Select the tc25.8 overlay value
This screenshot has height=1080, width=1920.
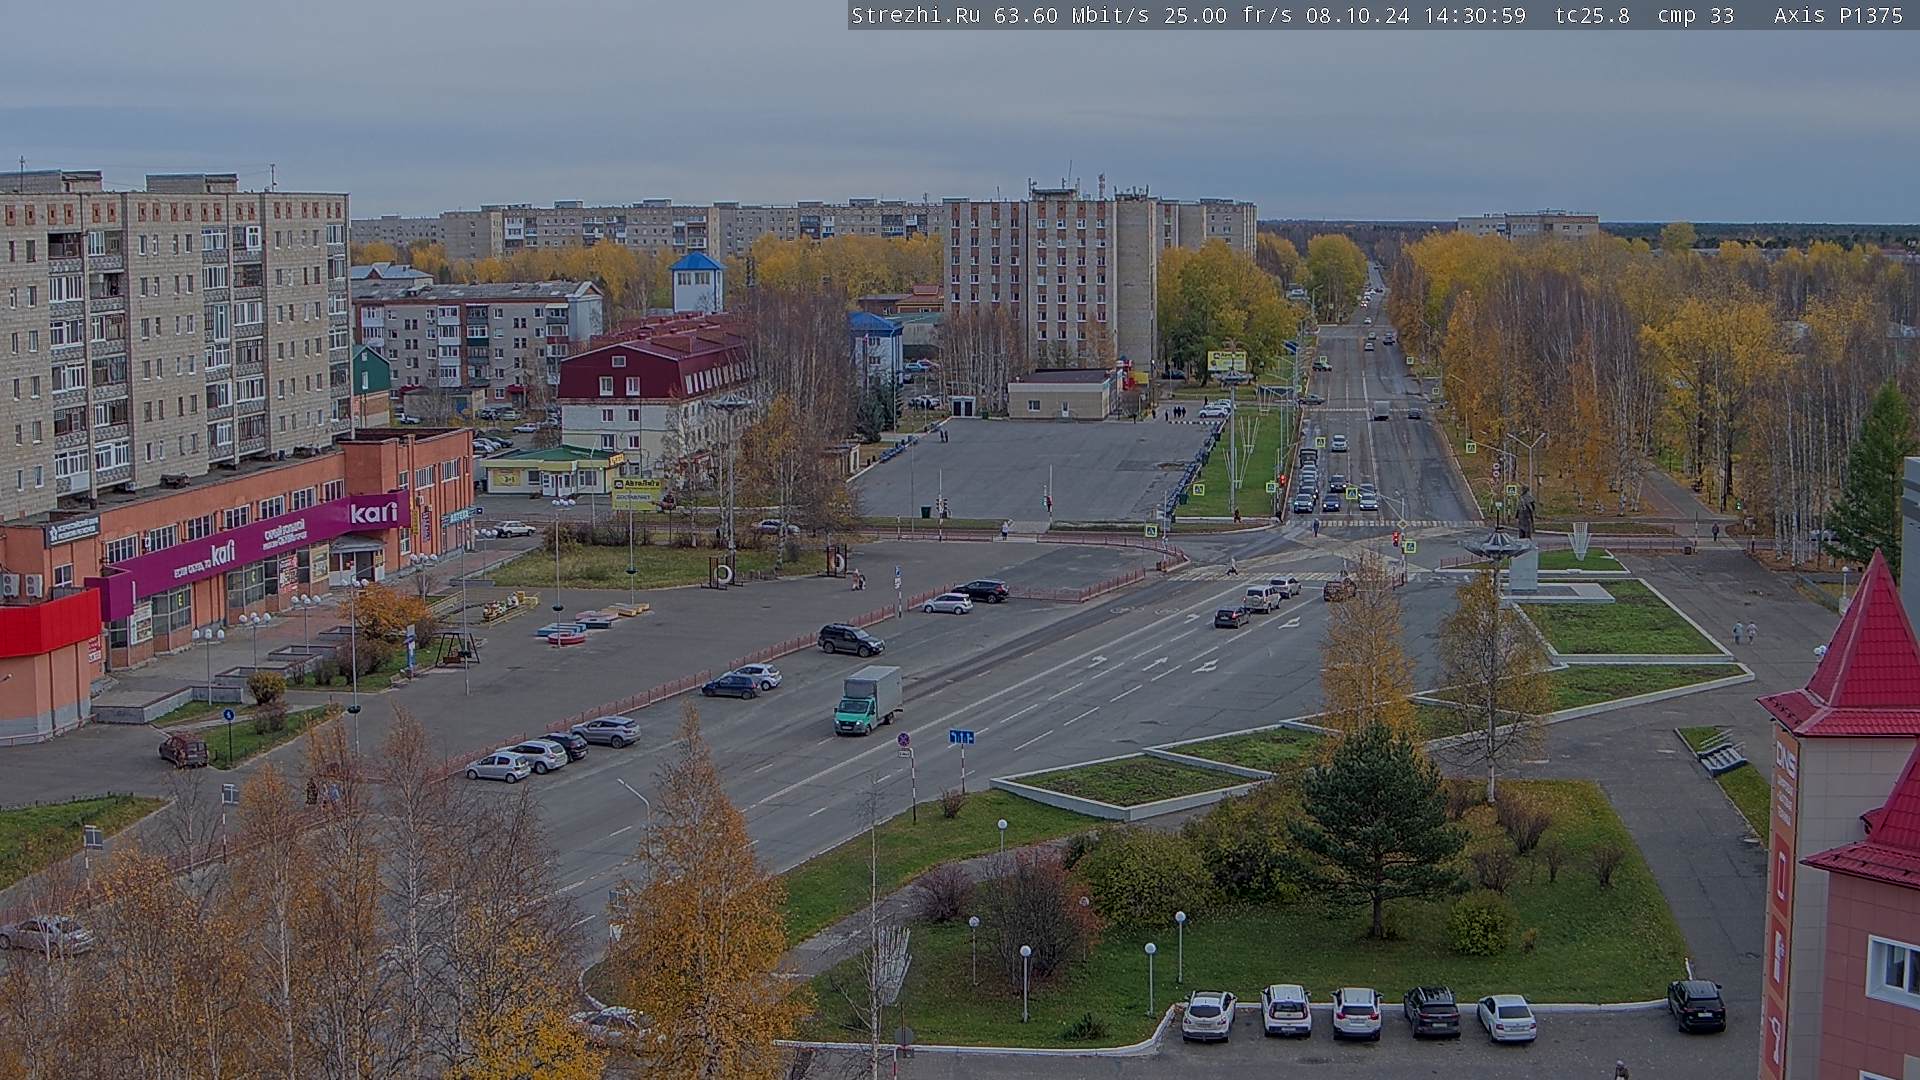[1592, 15]
